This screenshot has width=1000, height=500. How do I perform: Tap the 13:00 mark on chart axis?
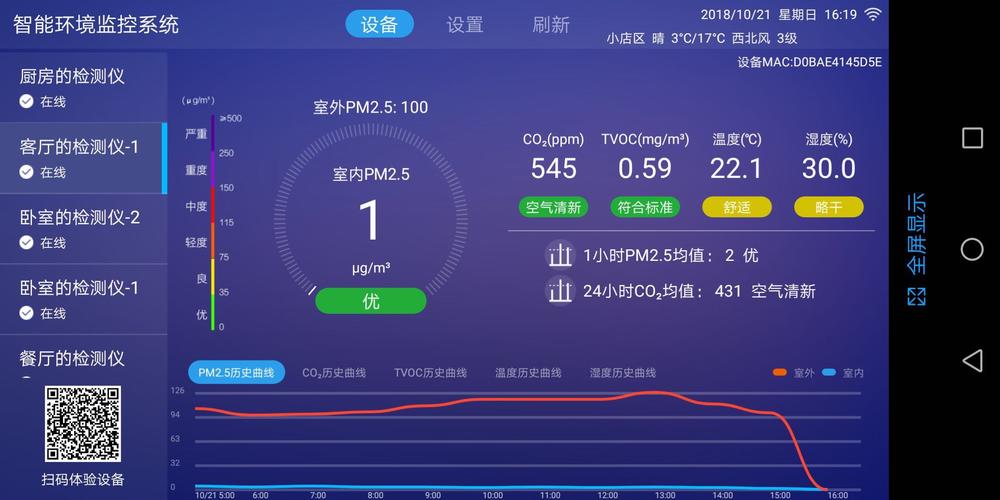[665, 495]
